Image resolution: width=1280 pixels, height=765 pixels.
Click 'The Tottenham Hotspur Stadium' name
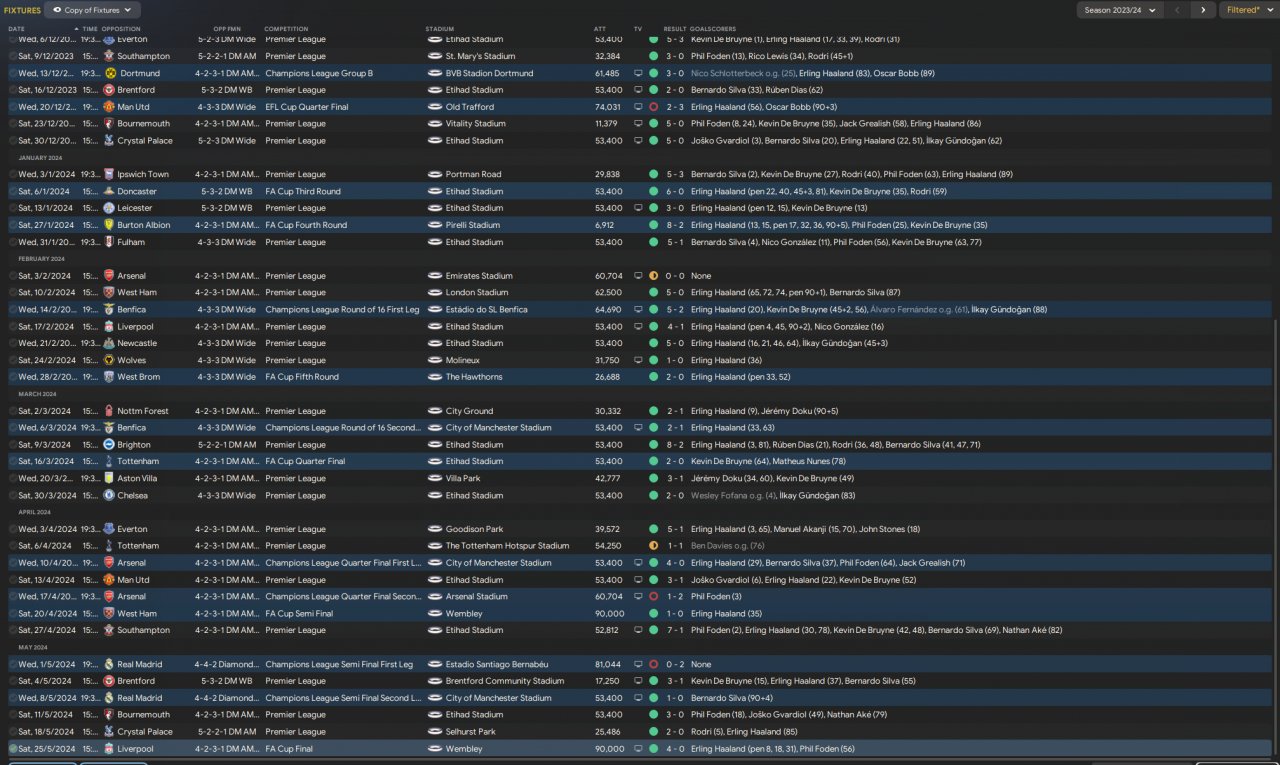point(507,546)
